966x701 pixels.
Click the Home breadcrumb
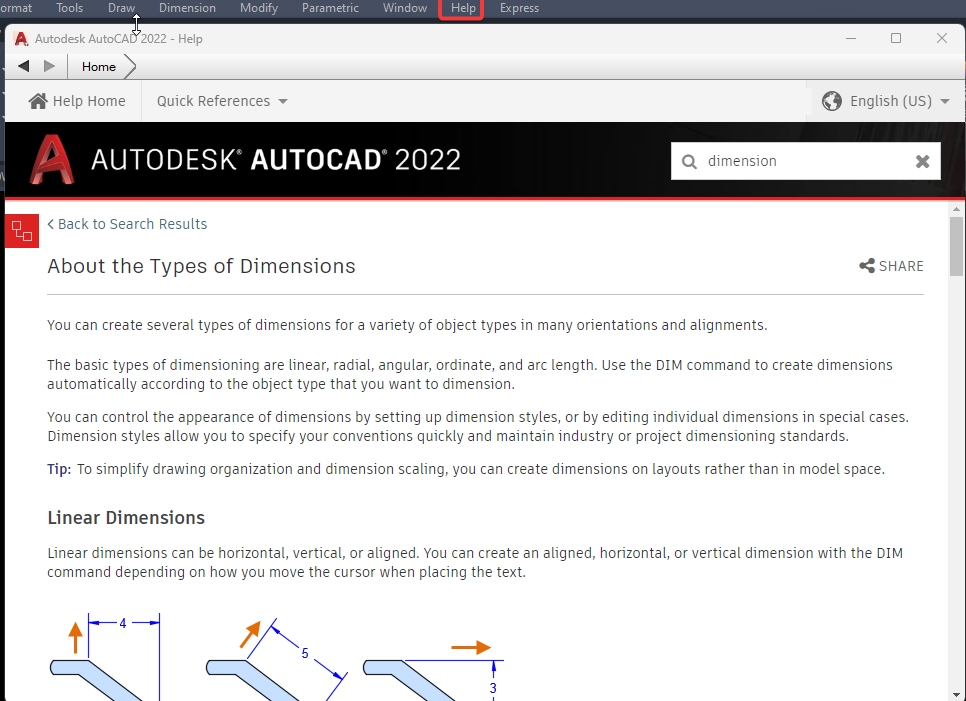(x=99, y=67)
